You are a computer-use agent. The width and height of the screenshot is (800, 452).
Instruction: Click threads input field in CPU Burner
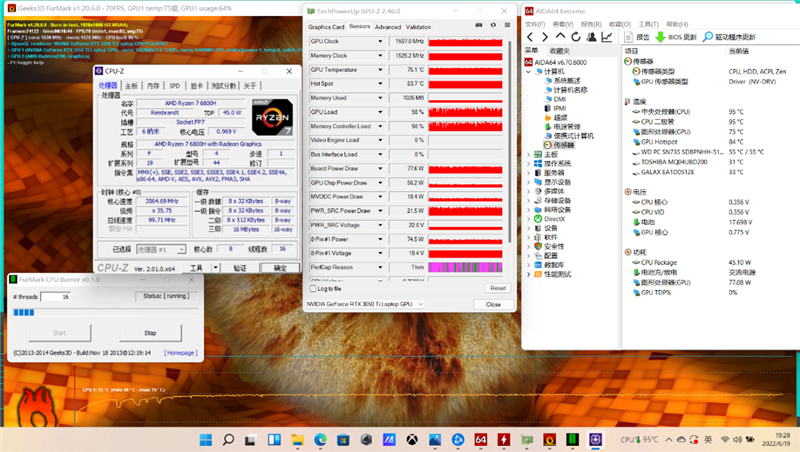(x=56, y=296)
